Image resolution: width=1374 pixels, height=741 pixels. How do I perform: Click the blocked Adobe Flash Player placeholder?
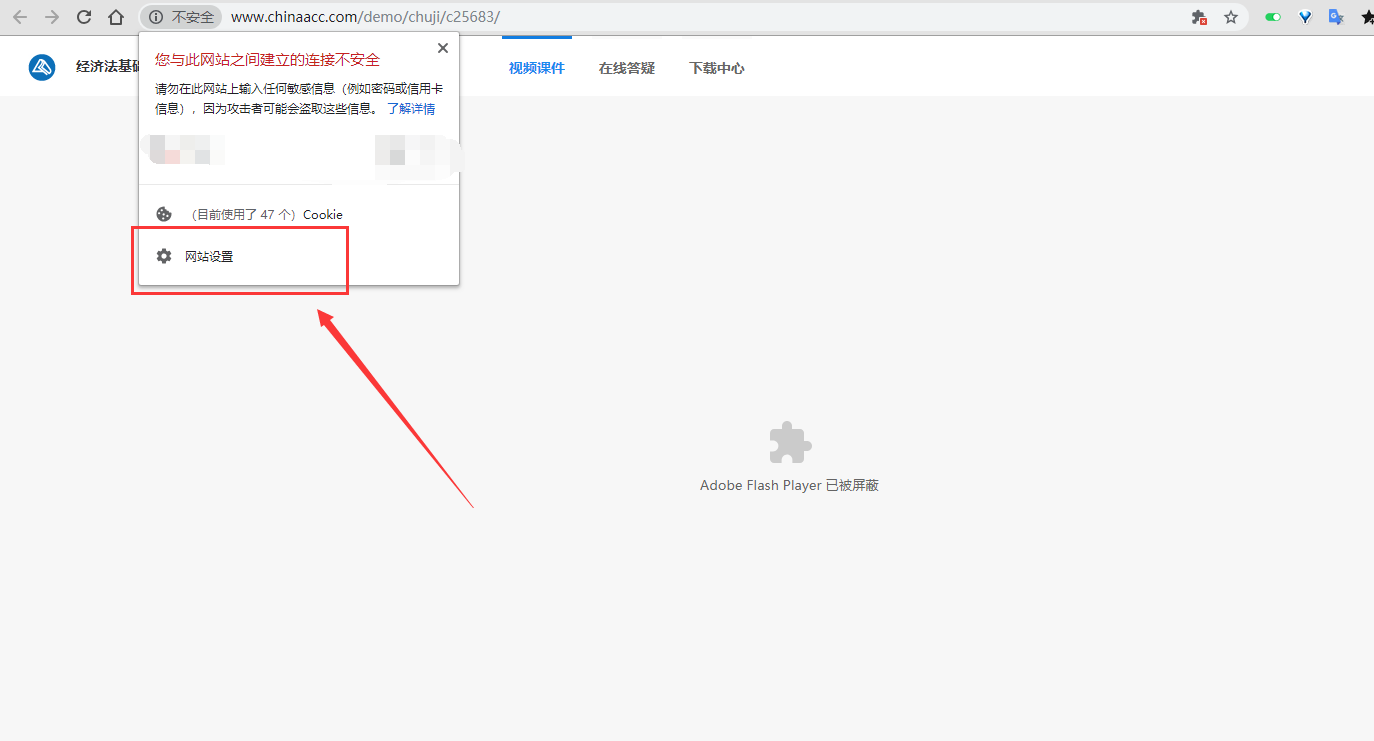[x=789, y=444]
